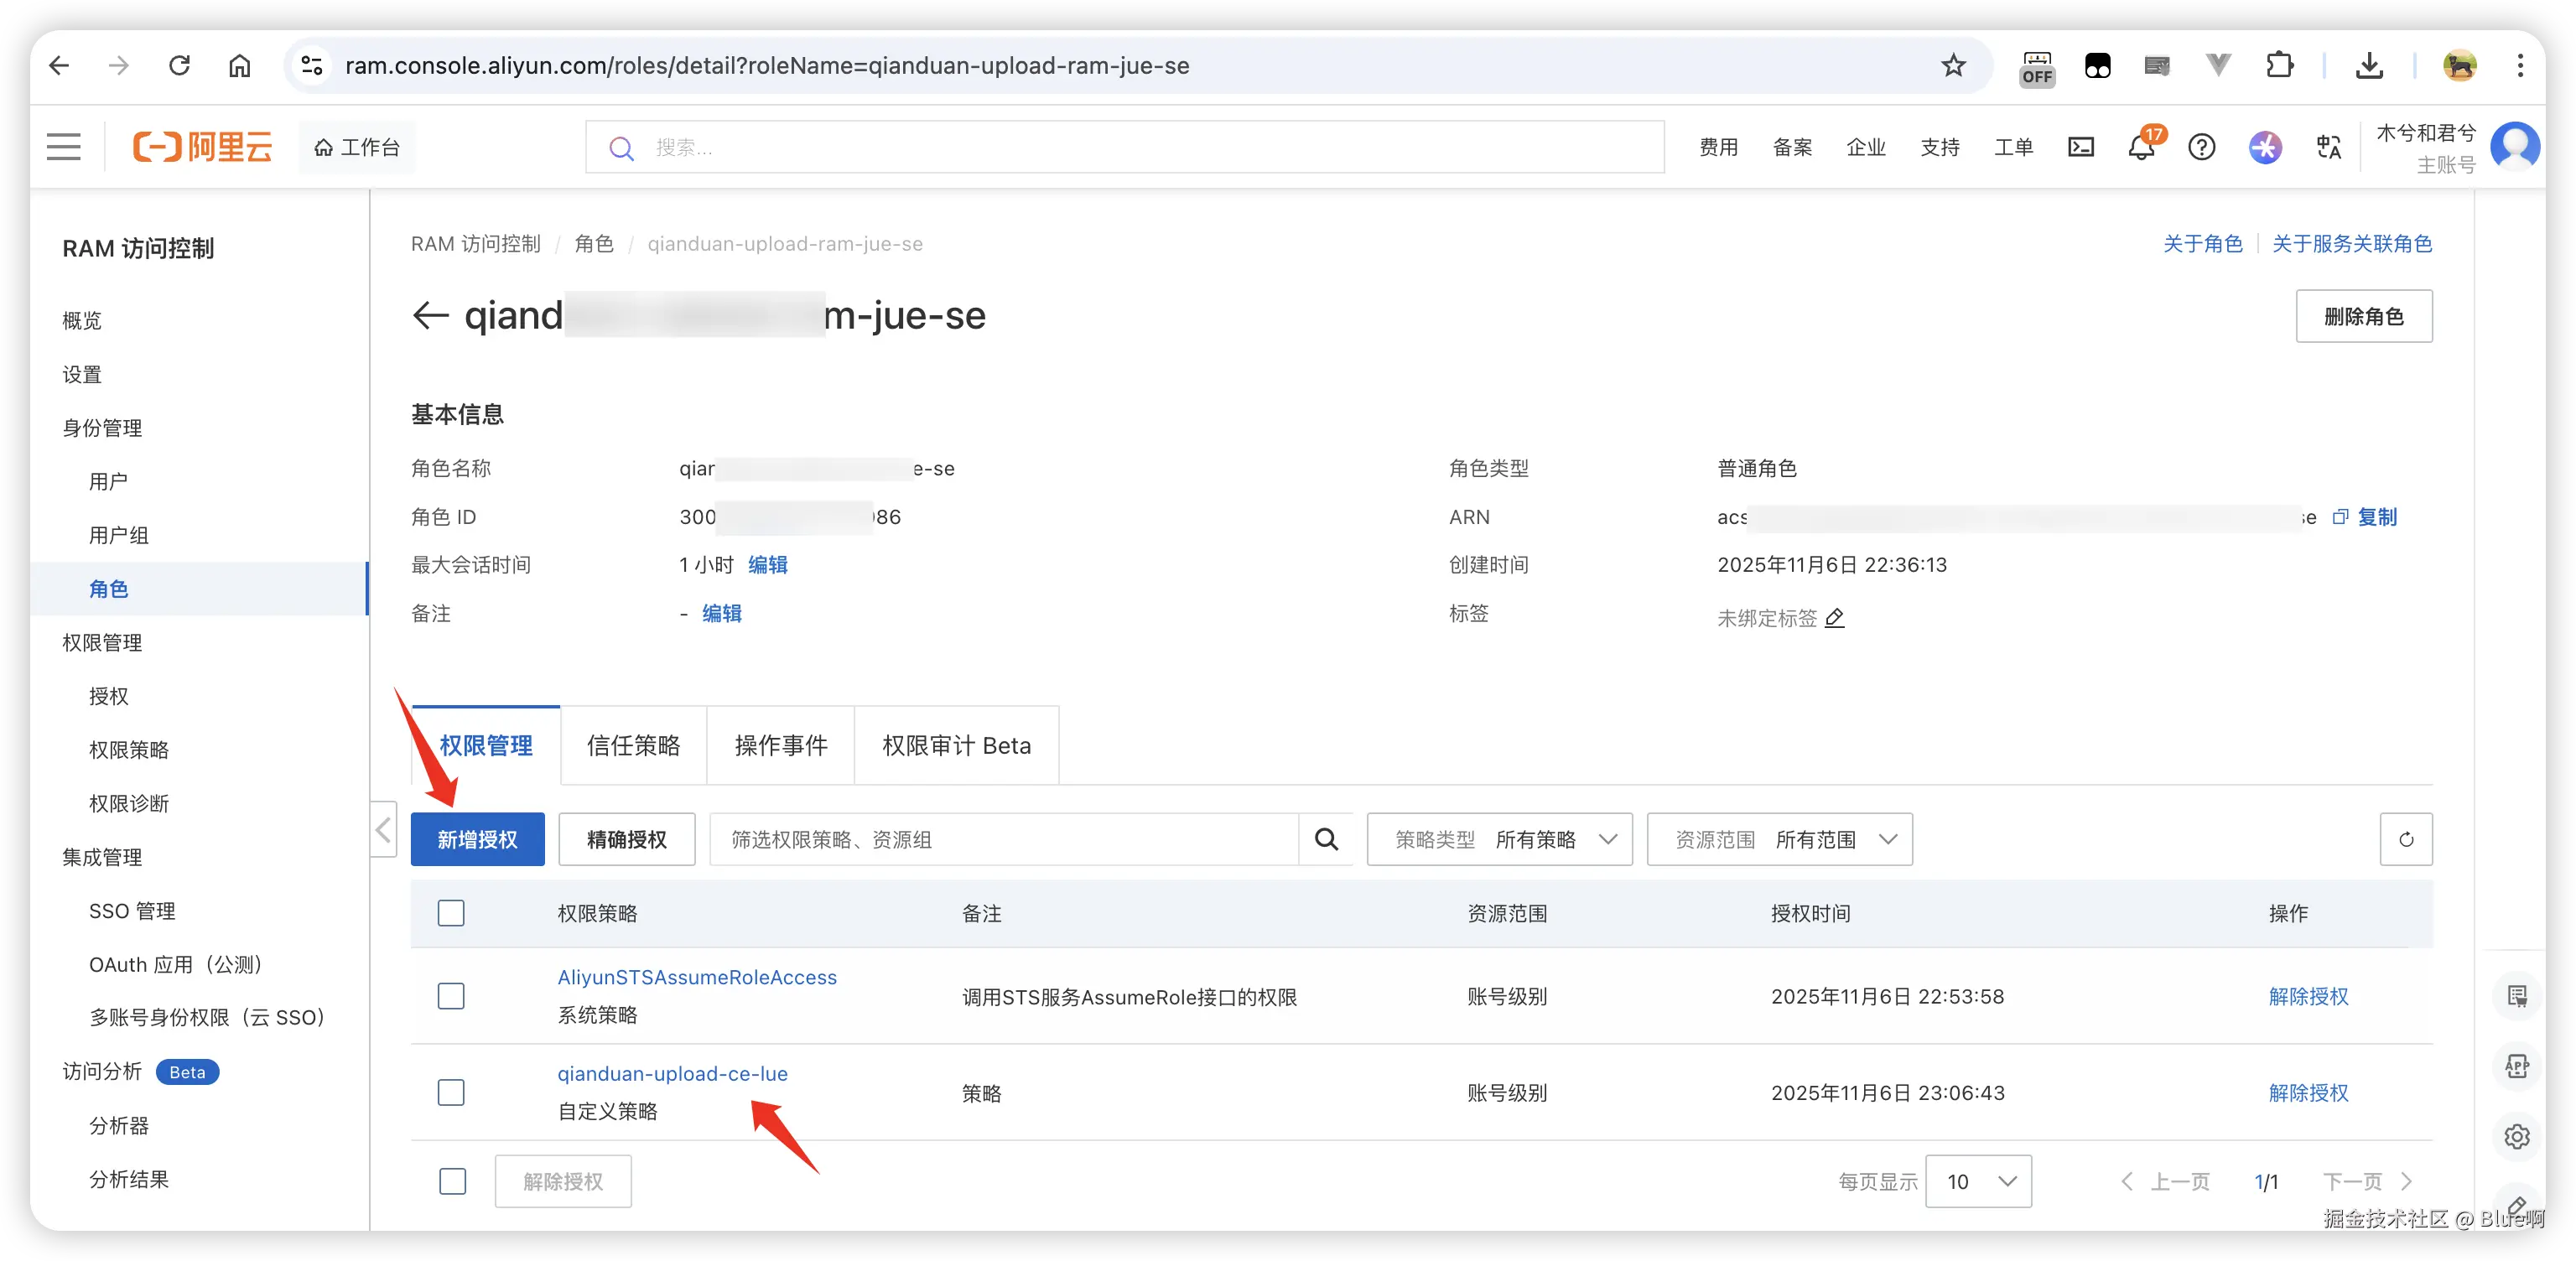Click the help question mark icon

[2201, 148]
